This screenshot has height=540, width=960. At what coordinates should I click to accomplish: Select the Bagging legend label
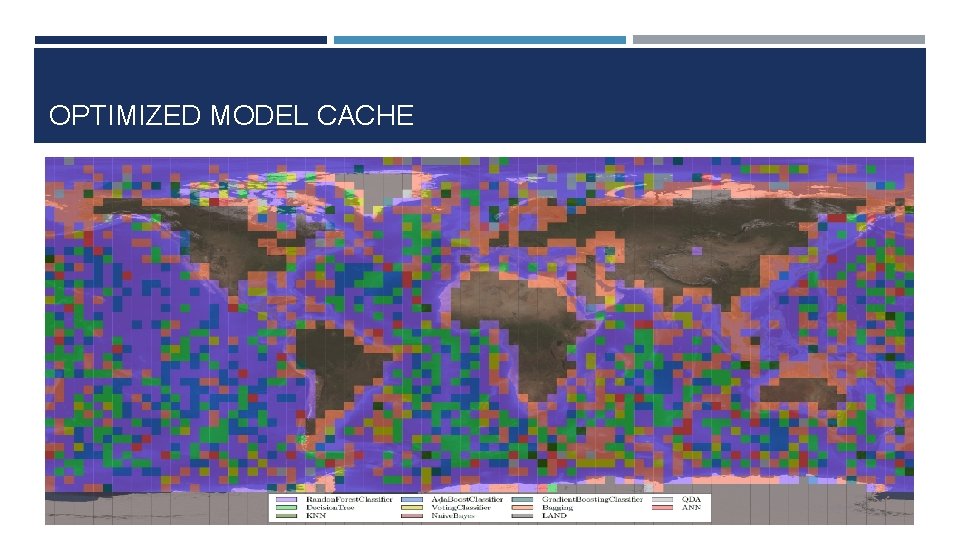coord(557,508)
